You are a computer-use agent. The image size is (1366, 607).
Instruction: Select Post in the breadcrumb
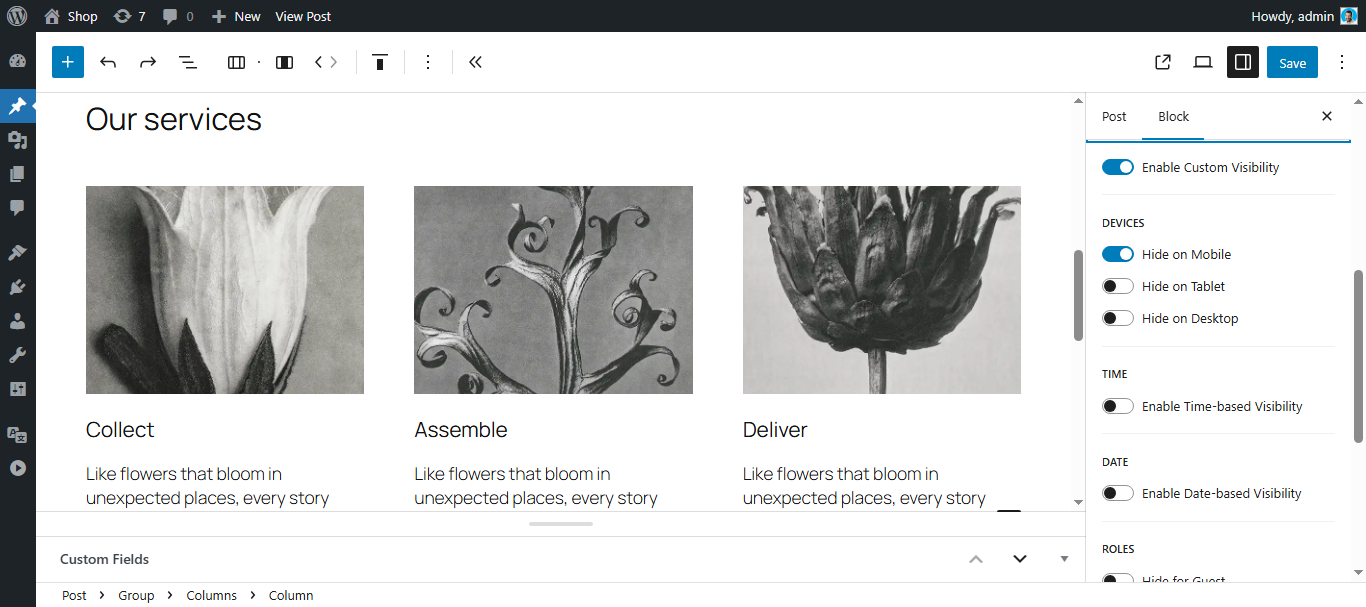(74, 595)
